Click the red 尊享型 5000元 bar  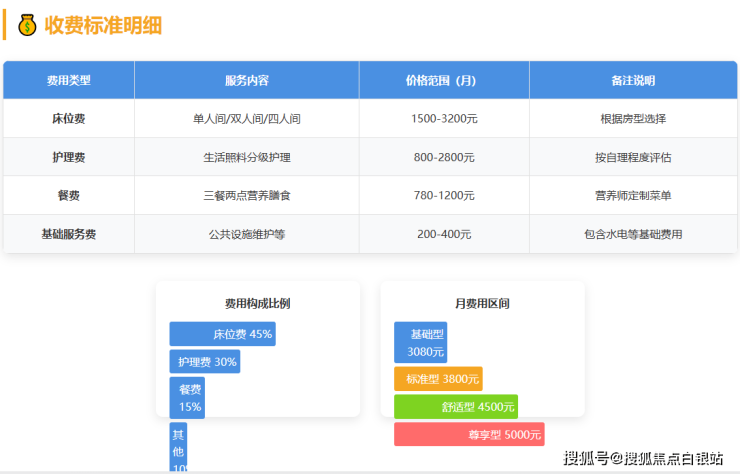click(468, 434)
